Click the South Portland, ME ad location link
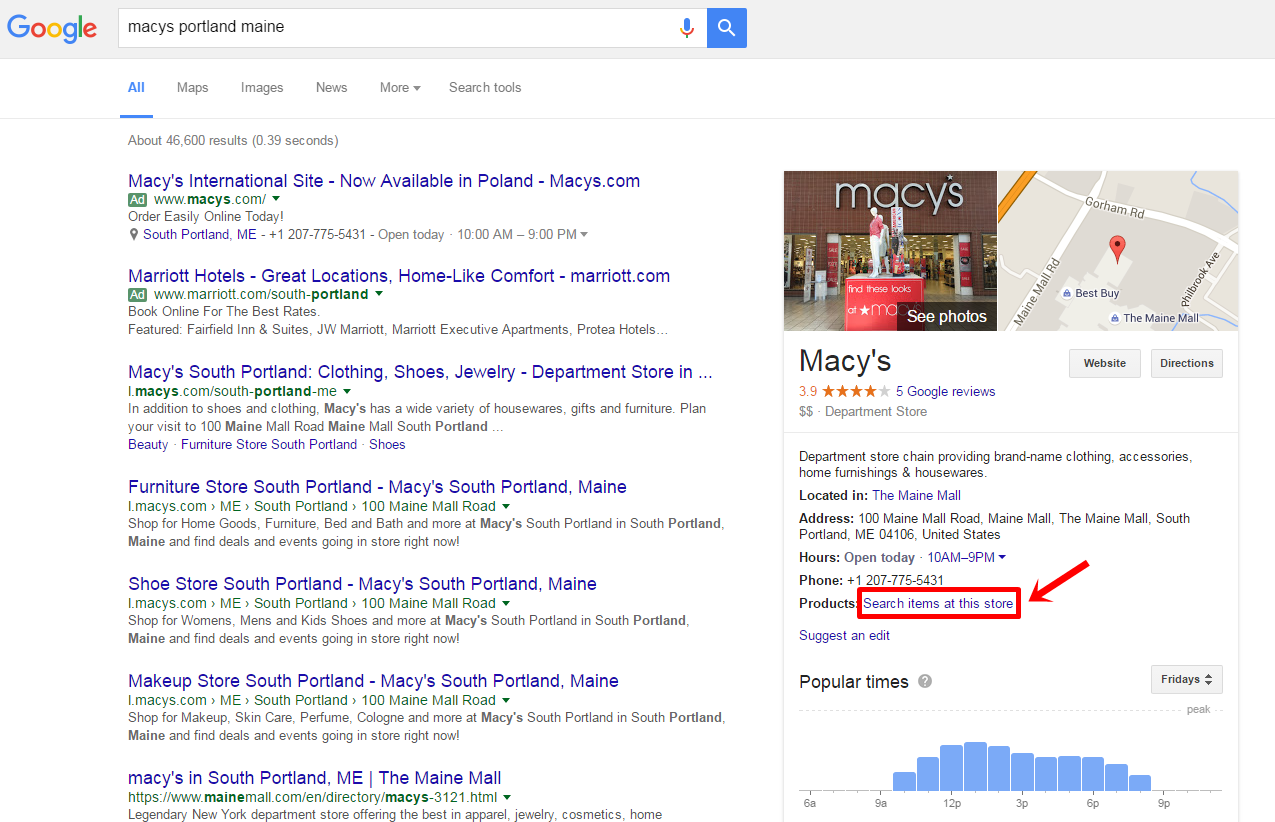 click(x=199, y=235)
